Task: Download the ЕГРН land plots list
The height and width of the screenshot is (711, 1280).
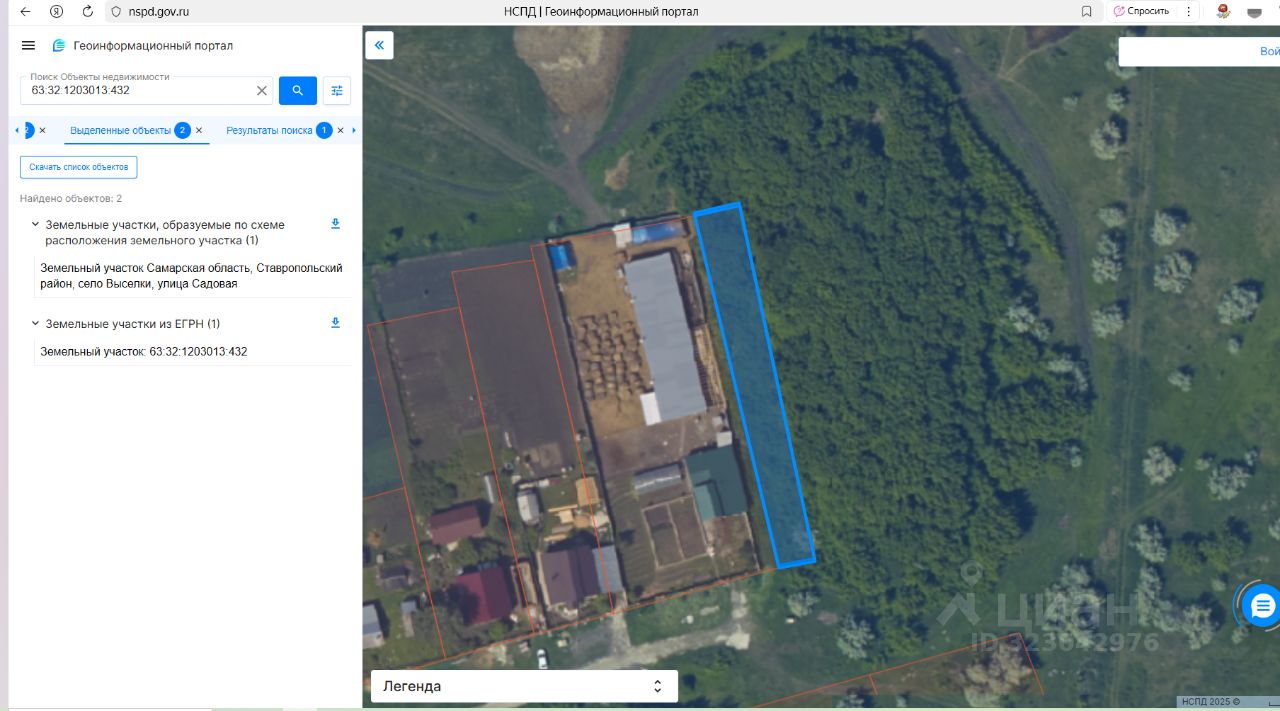Action: [336, 323]
